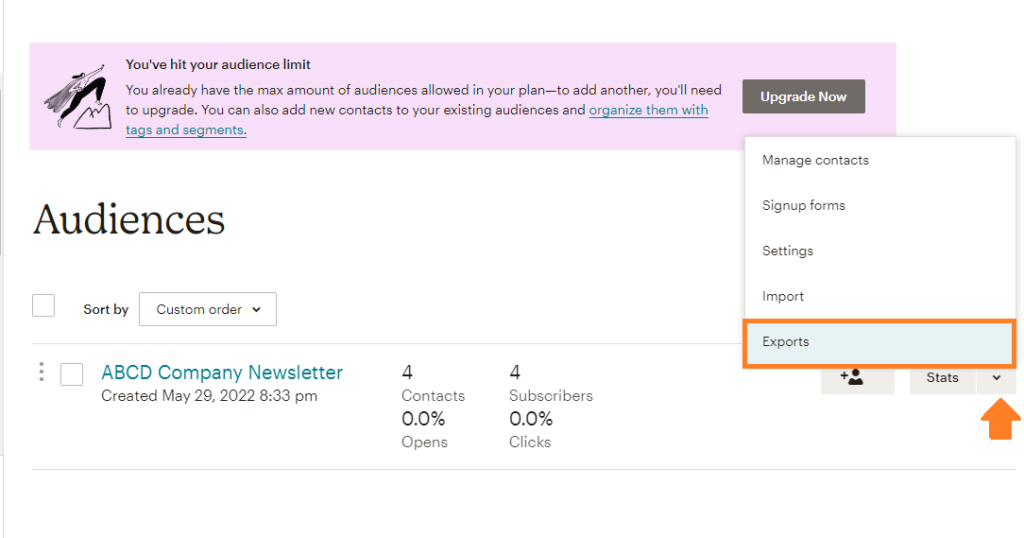View Stats for ABCD Company Newsletter
This screenshot has width=1024, height=538.
pyautogui.click(x=942, y=377)
